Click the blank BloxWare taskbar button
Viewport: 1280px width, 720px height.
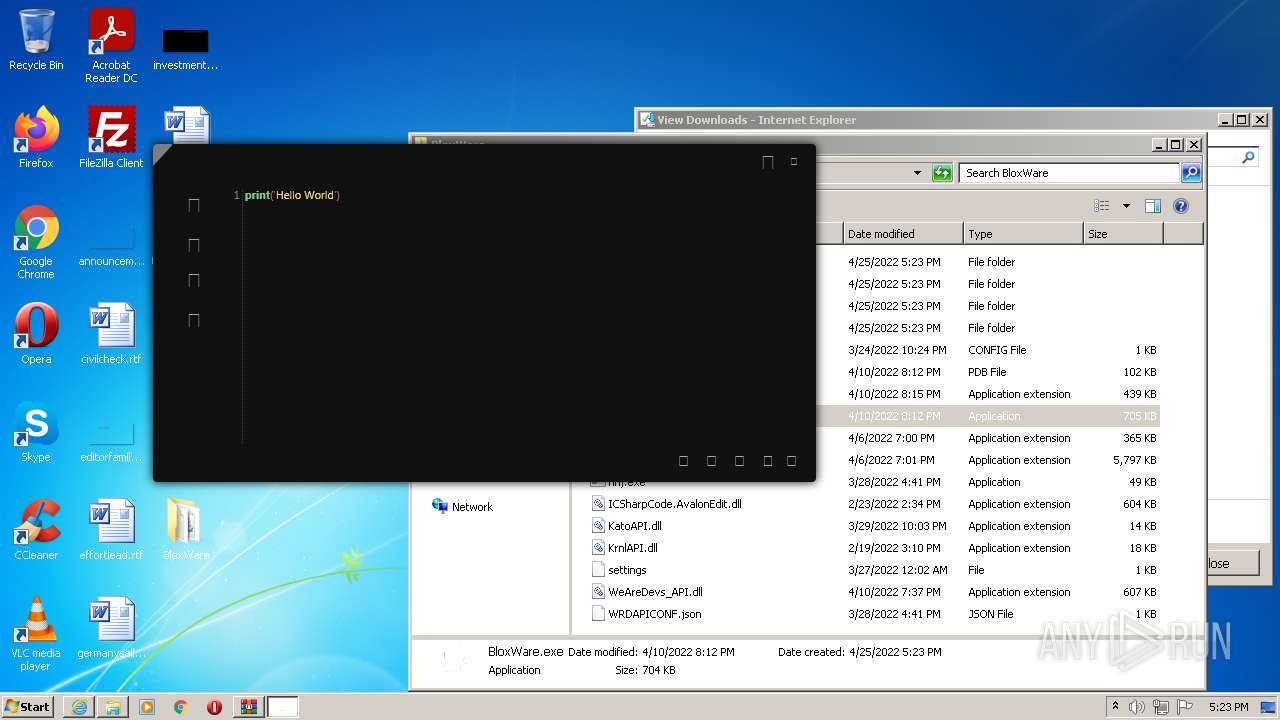click(x=283, y=707)
